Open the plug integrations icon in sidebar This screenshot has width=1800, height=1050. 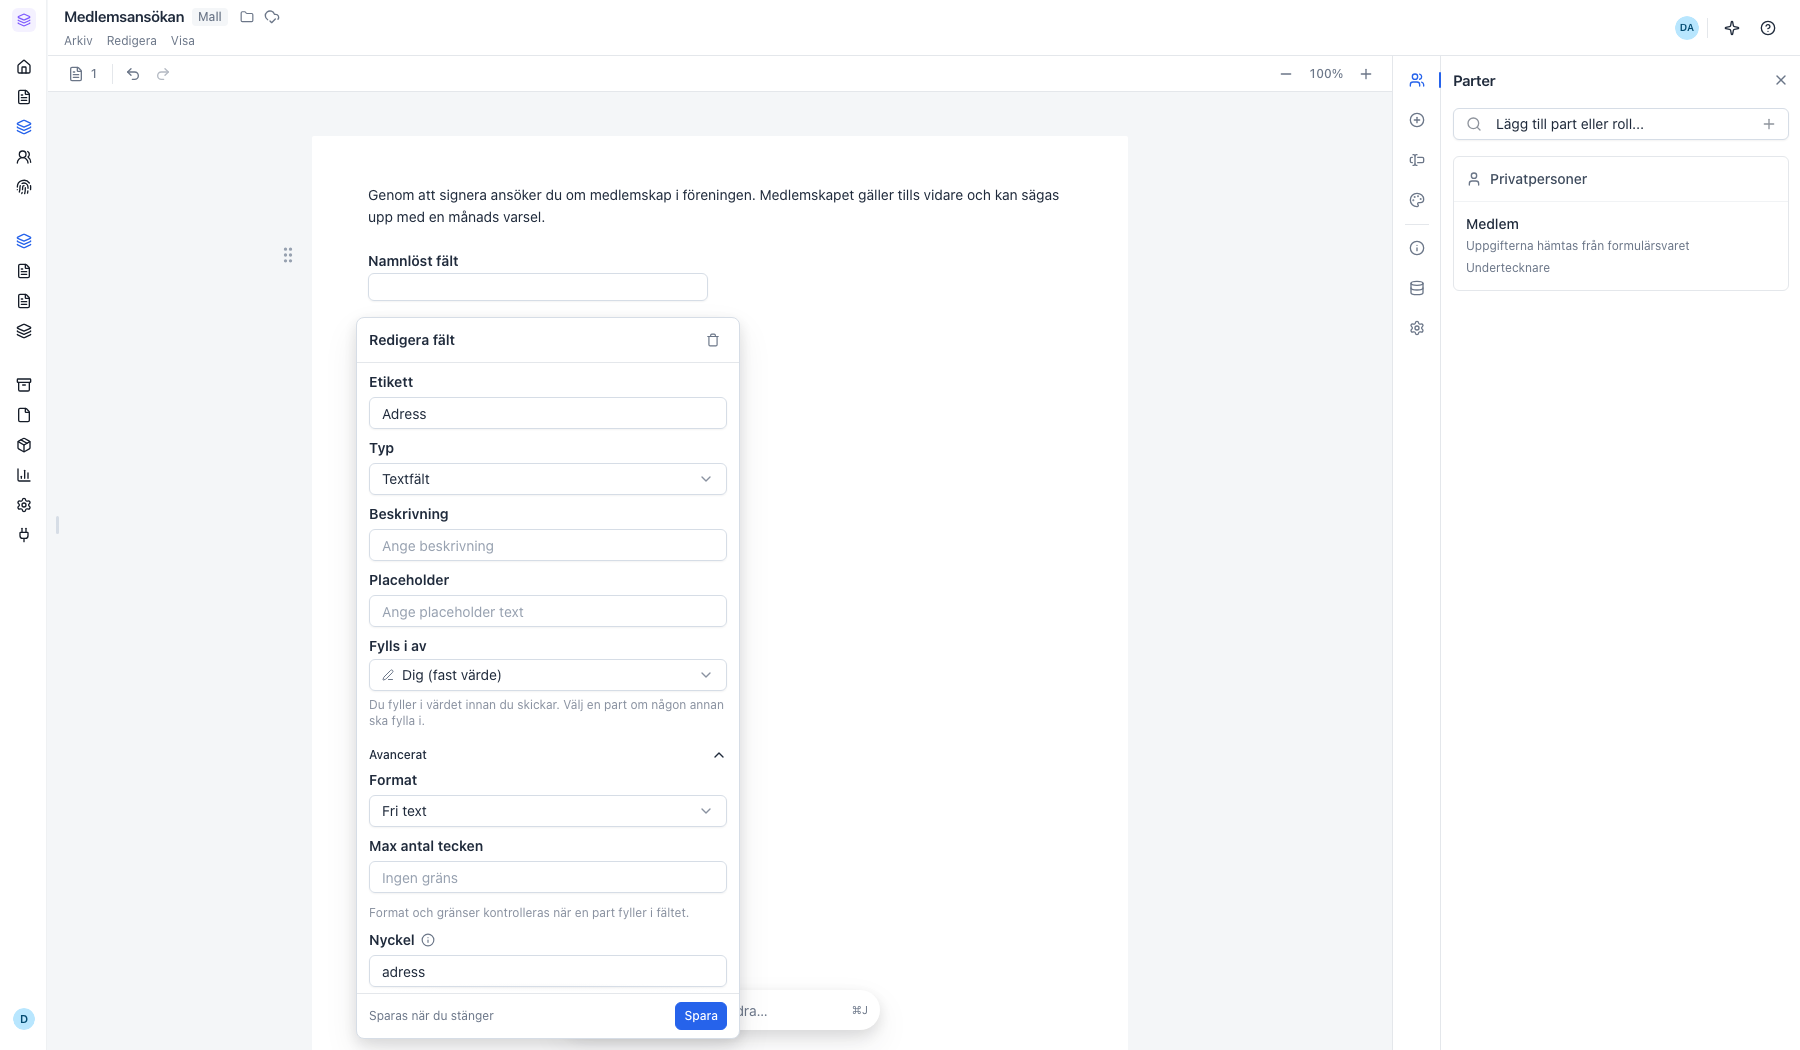pyautogui.click(x=24, y=535)
